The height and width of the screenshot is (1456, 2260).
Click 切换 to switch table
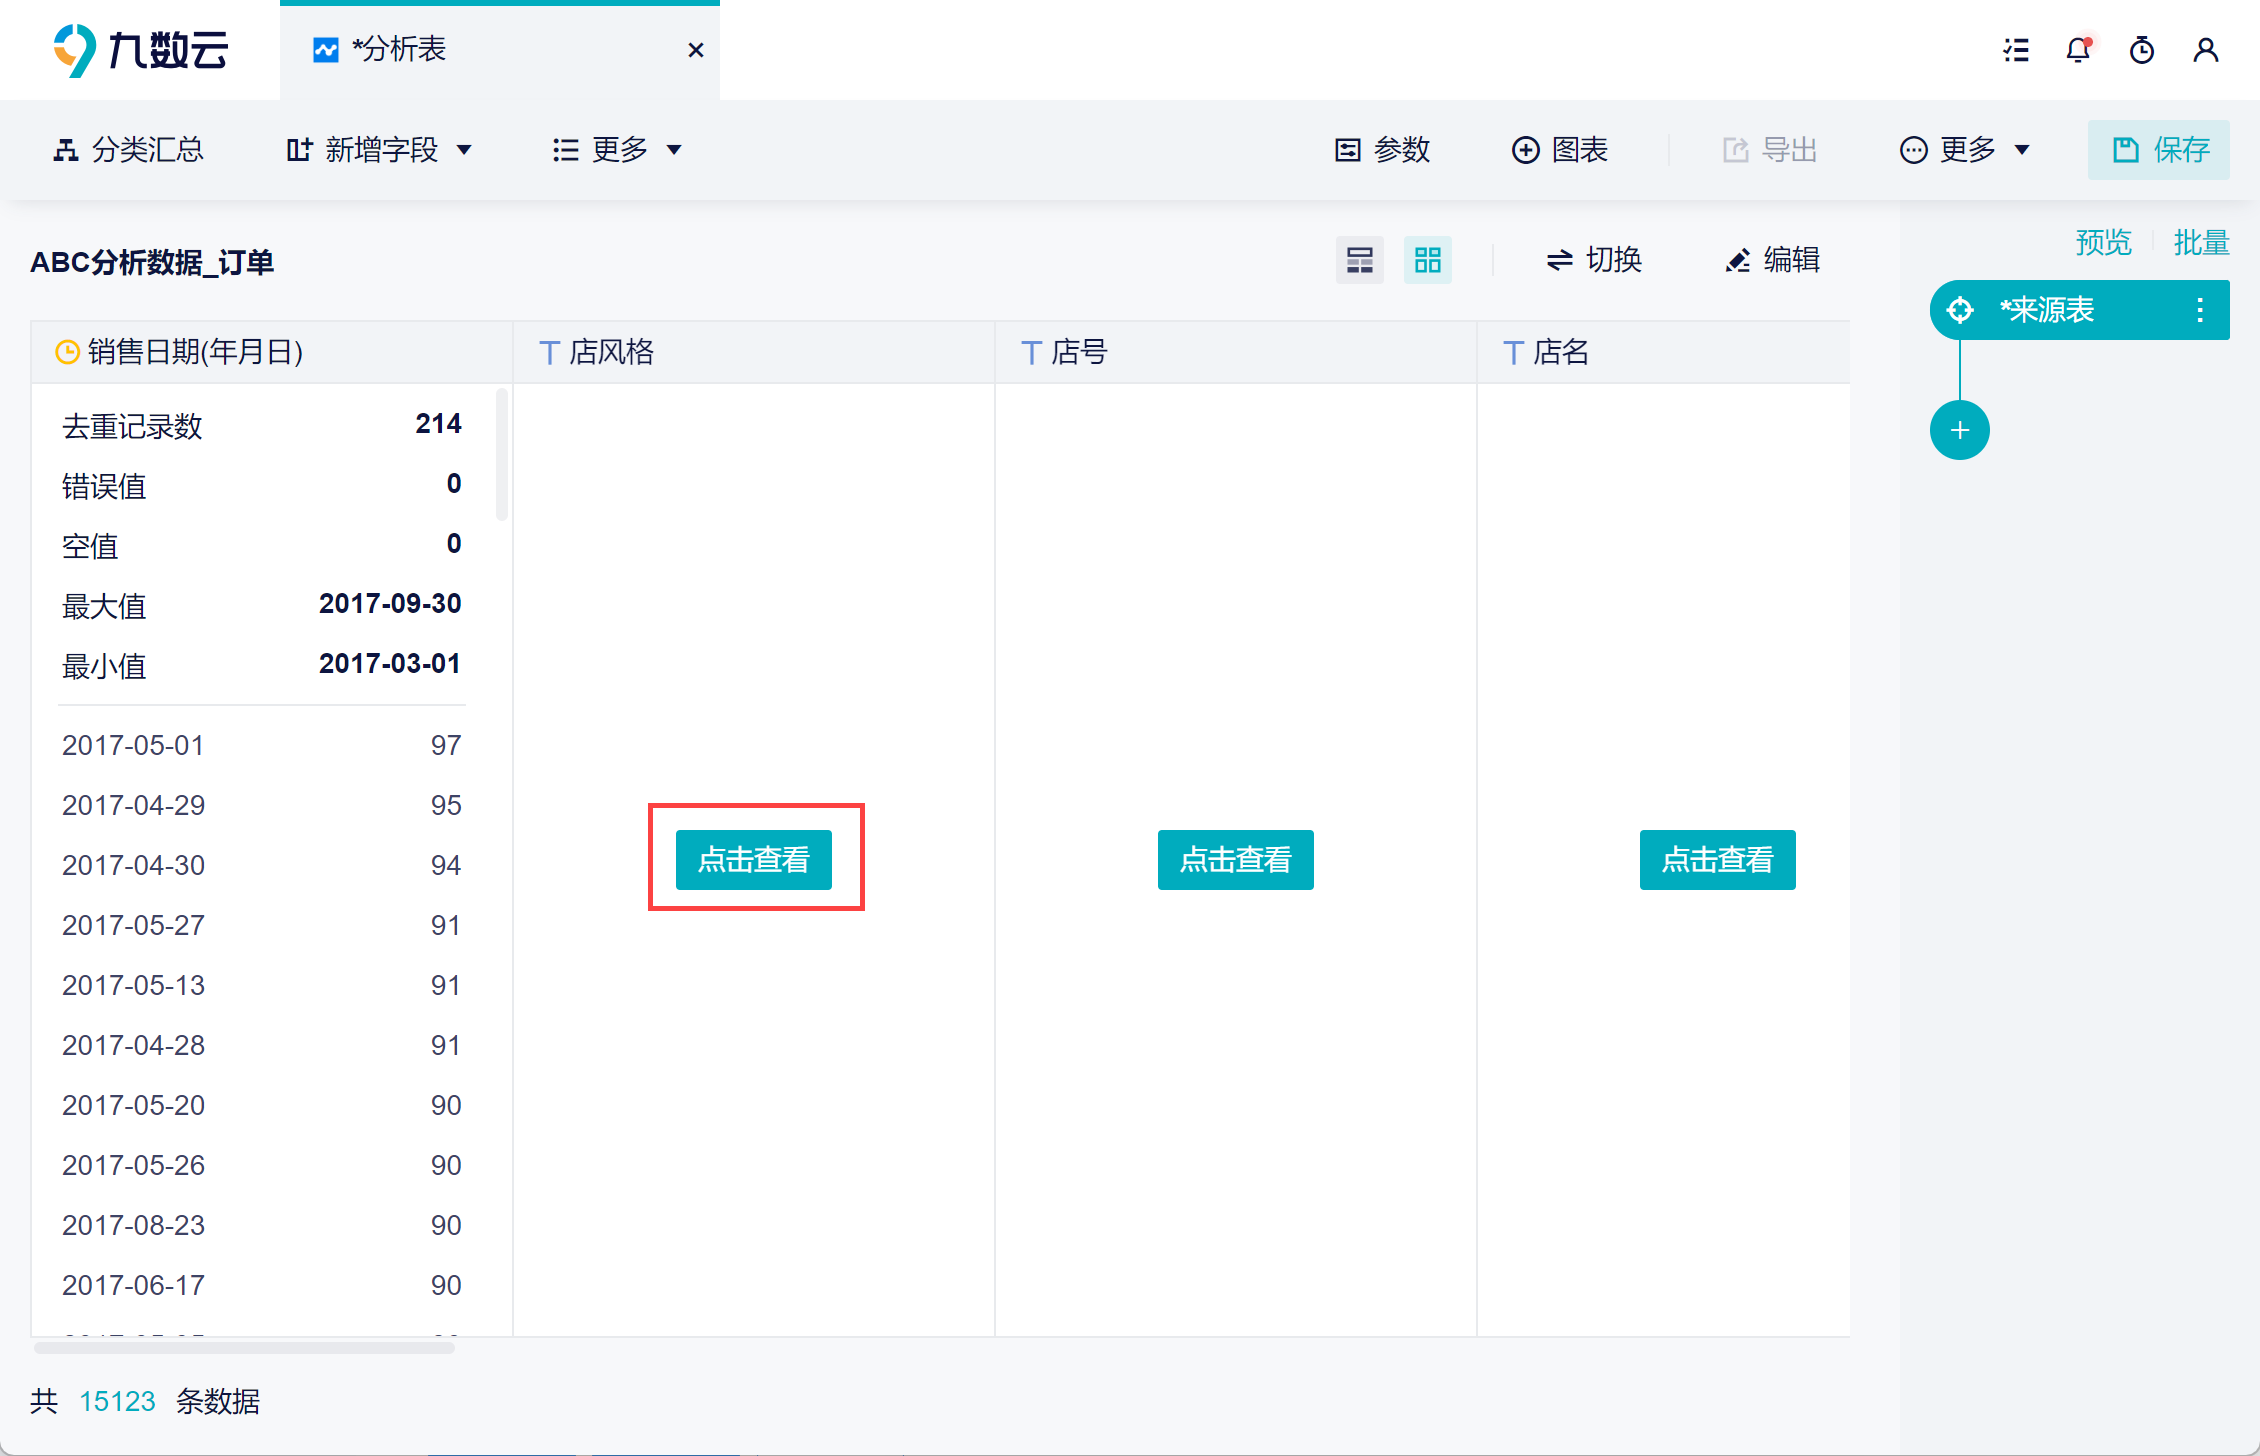click(x=1594, y=260)
